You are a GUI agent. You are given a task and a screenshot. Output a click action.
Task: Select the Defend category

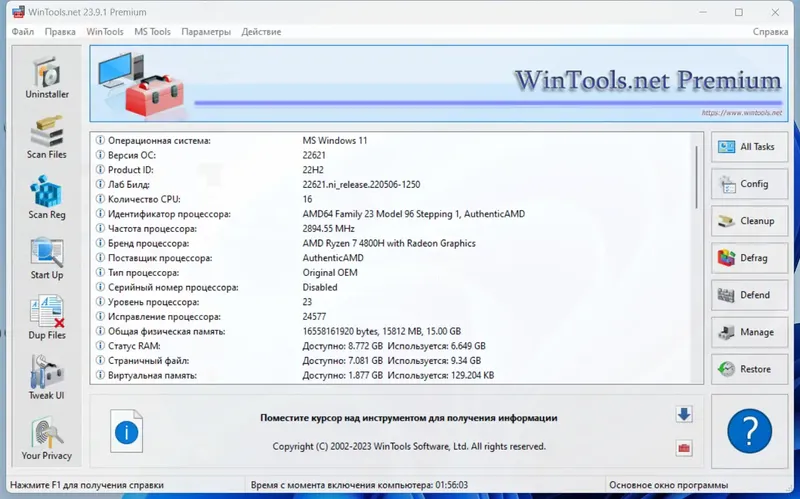pyautogui.click(x=749, y=295)
